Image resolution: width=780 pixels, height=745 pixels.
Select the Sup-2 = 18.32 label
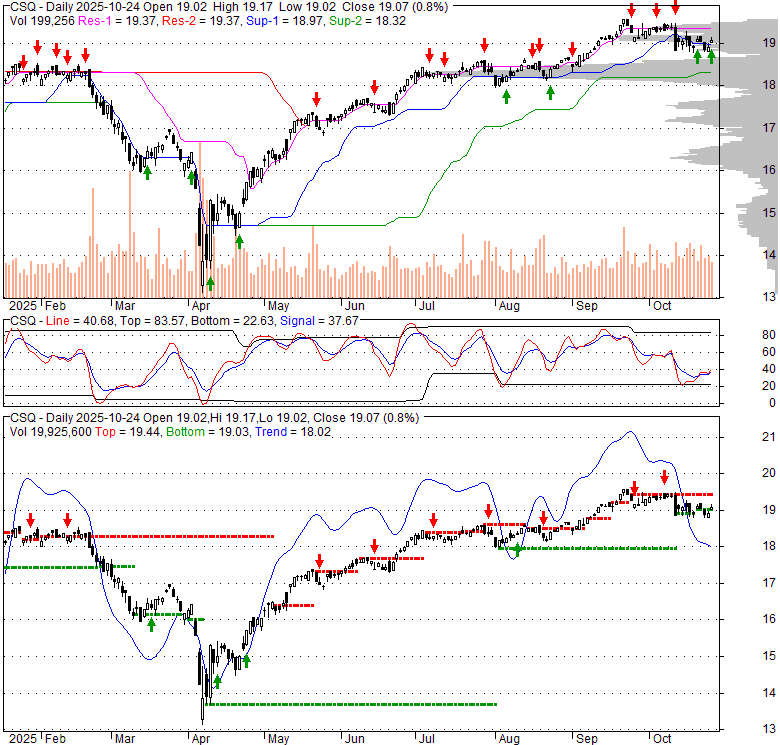pyautogui.click(x=367, y=21)
